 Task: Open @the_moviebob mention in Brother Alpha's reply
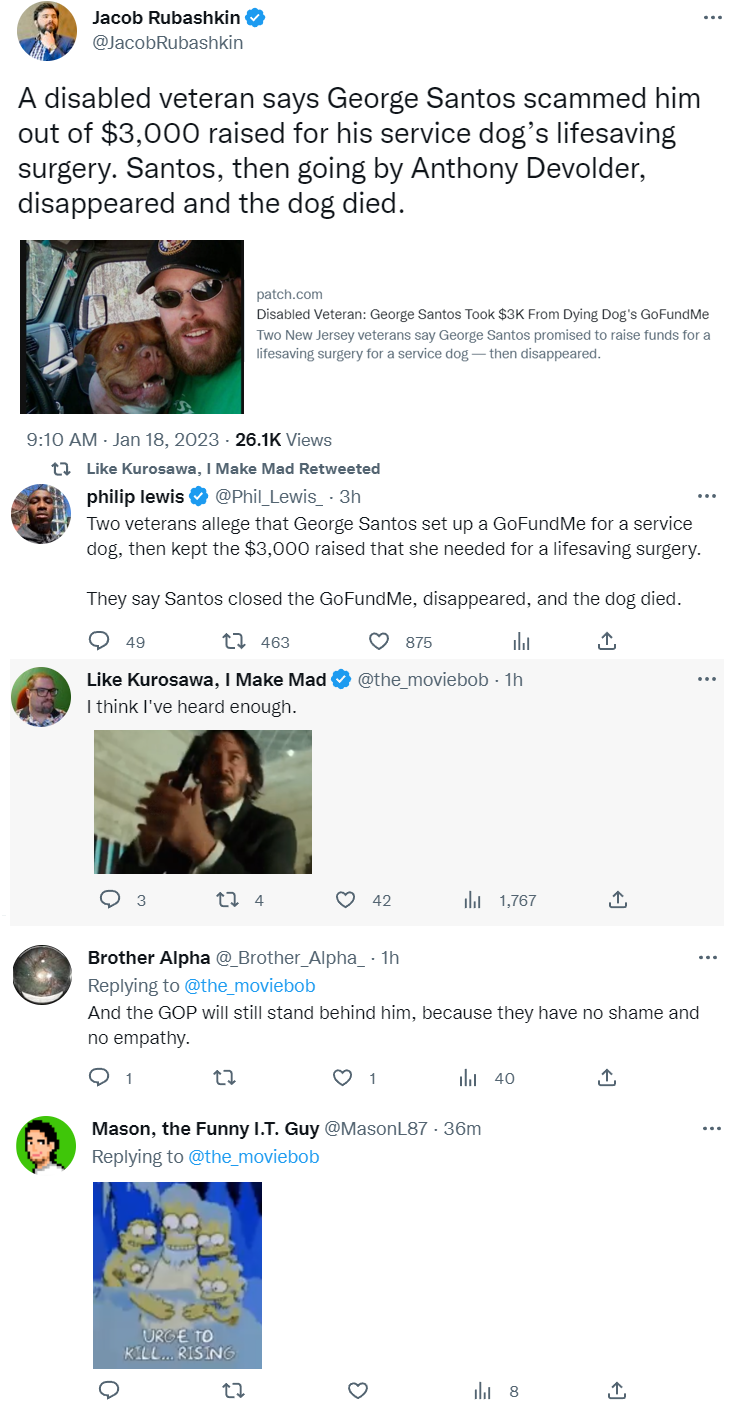point(250,986)
